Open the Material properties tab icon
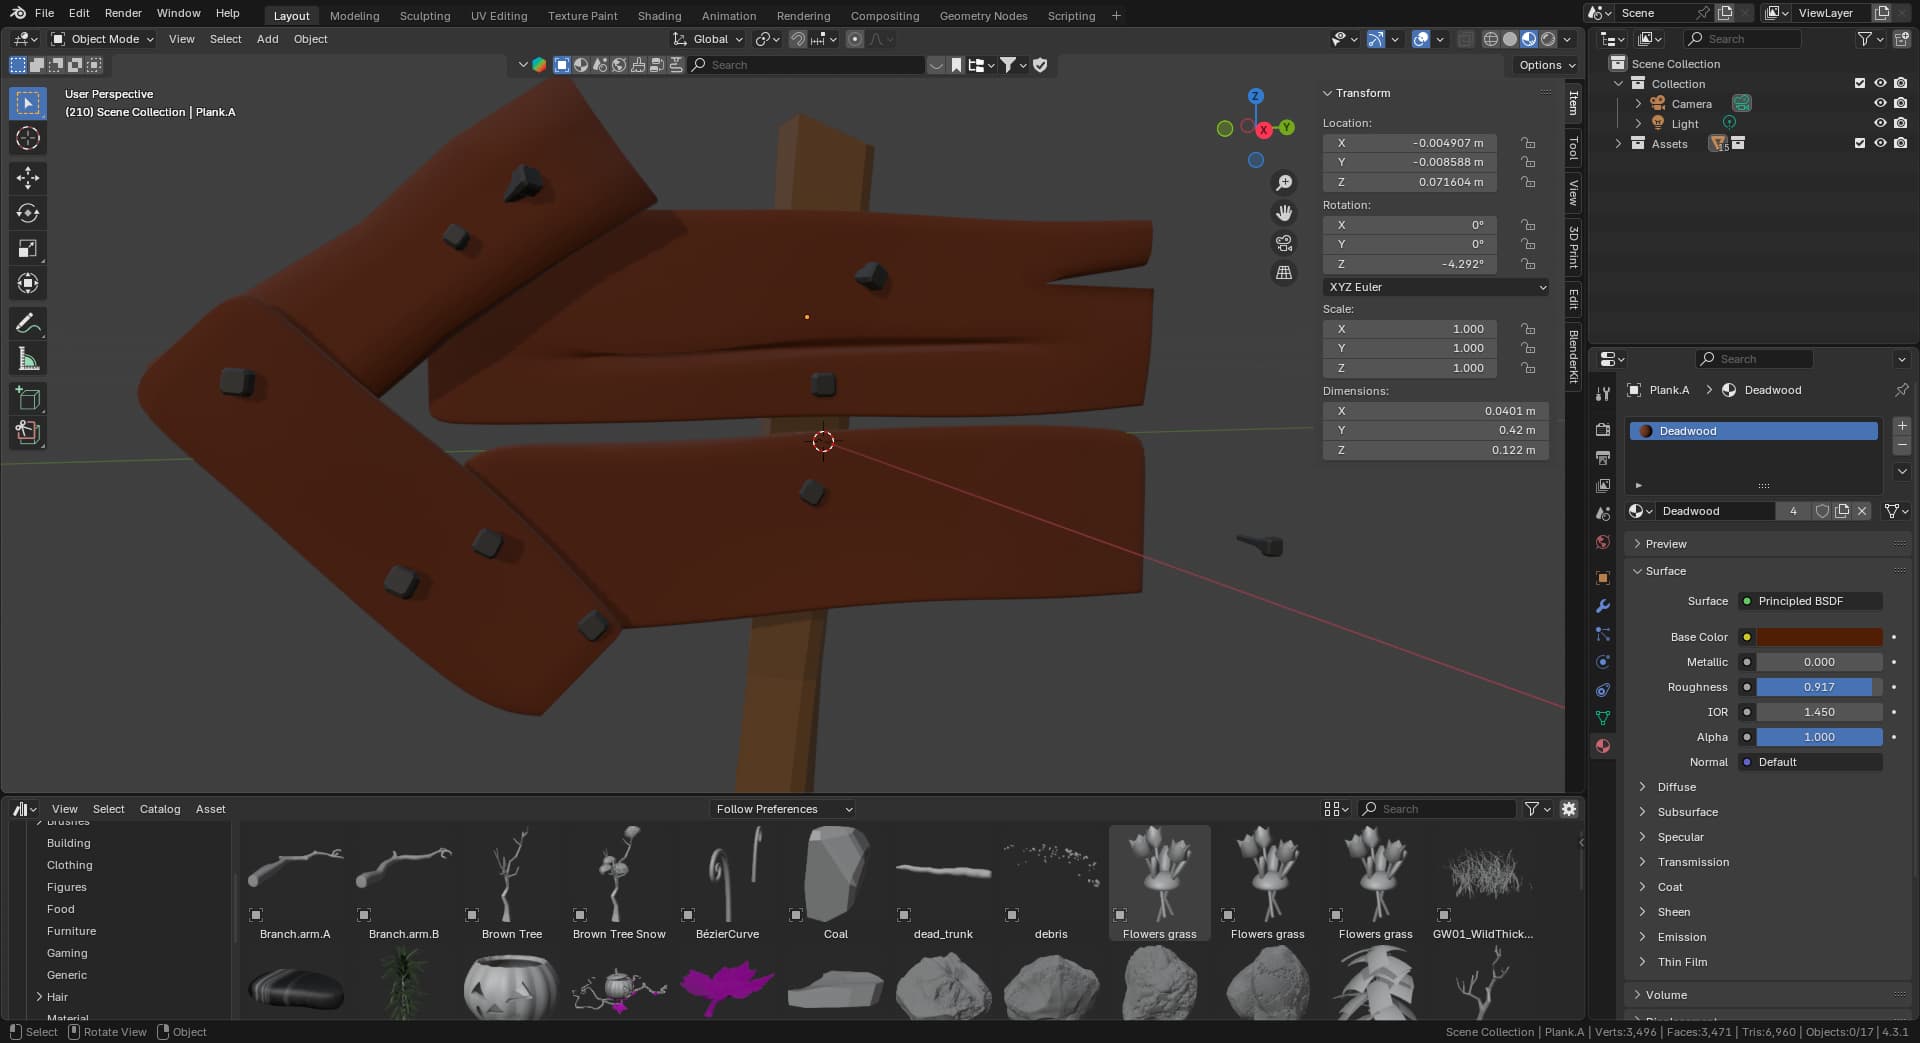 point(1603,746)
